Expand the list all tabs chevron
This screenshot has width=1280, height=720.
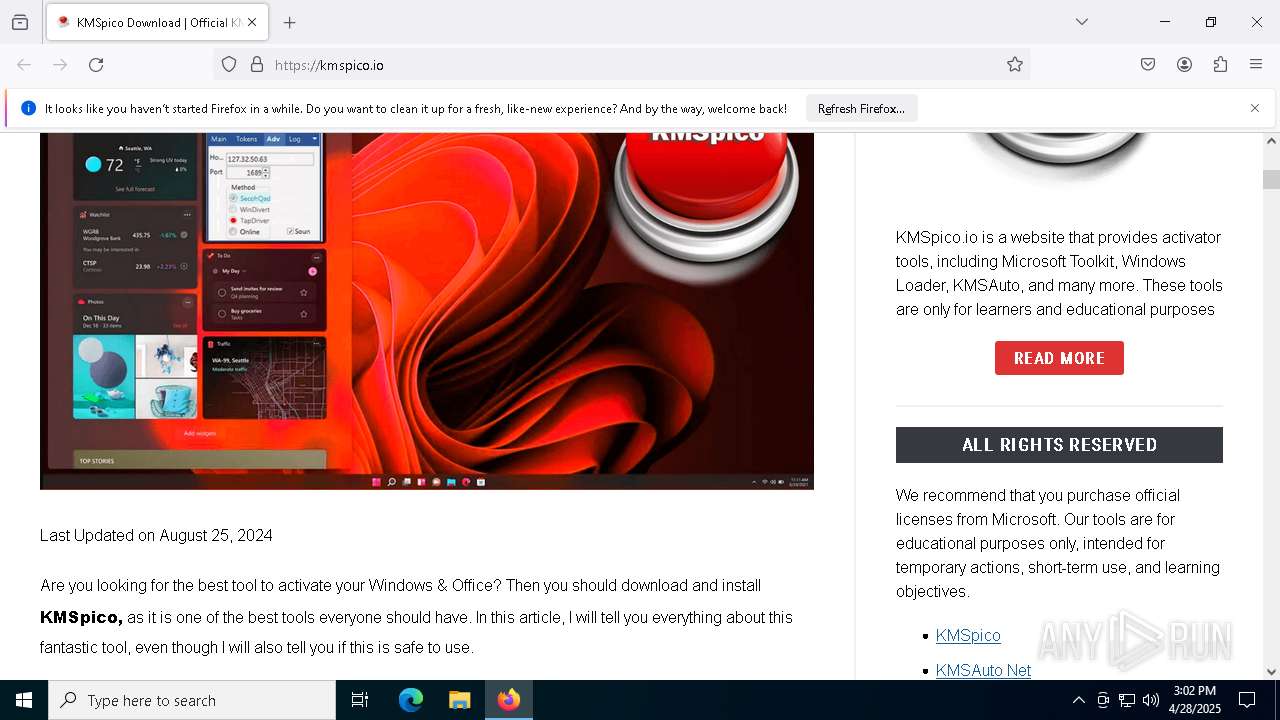pos(1082,22)
